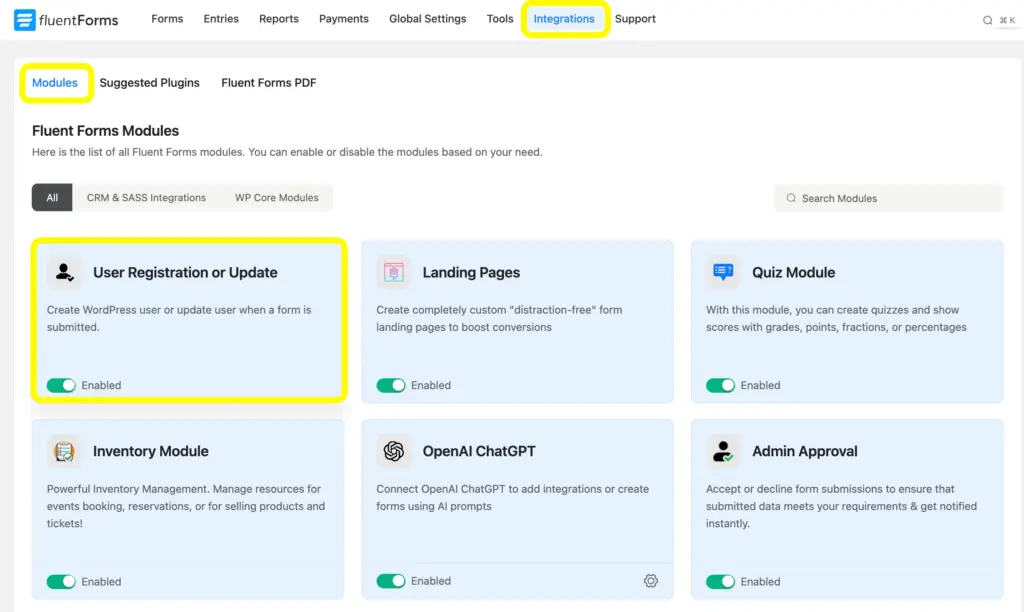This screenshot has width=1024, height=612.
Task: Open the Reports menu item
Action: pyautogui.click(x=279, y=19)
